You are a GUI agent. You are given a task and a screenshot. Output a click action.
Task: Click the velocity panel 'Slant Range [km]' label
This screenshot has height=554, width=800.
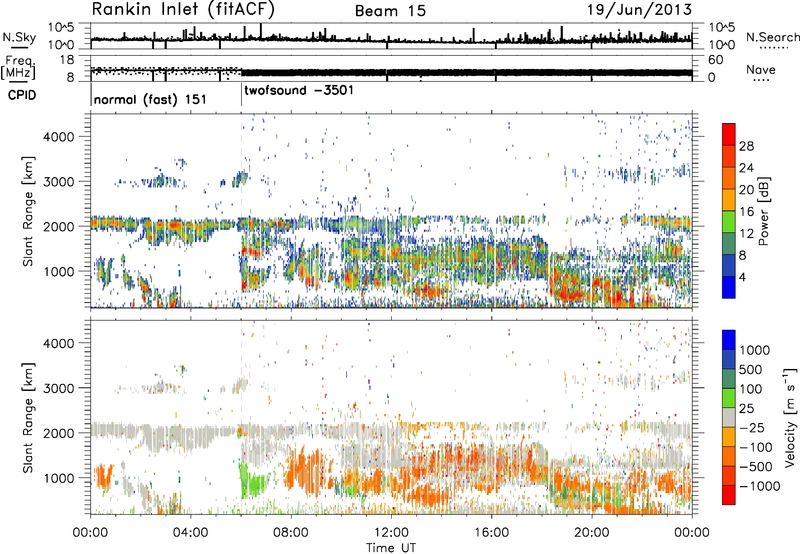[x=28, y=417]
